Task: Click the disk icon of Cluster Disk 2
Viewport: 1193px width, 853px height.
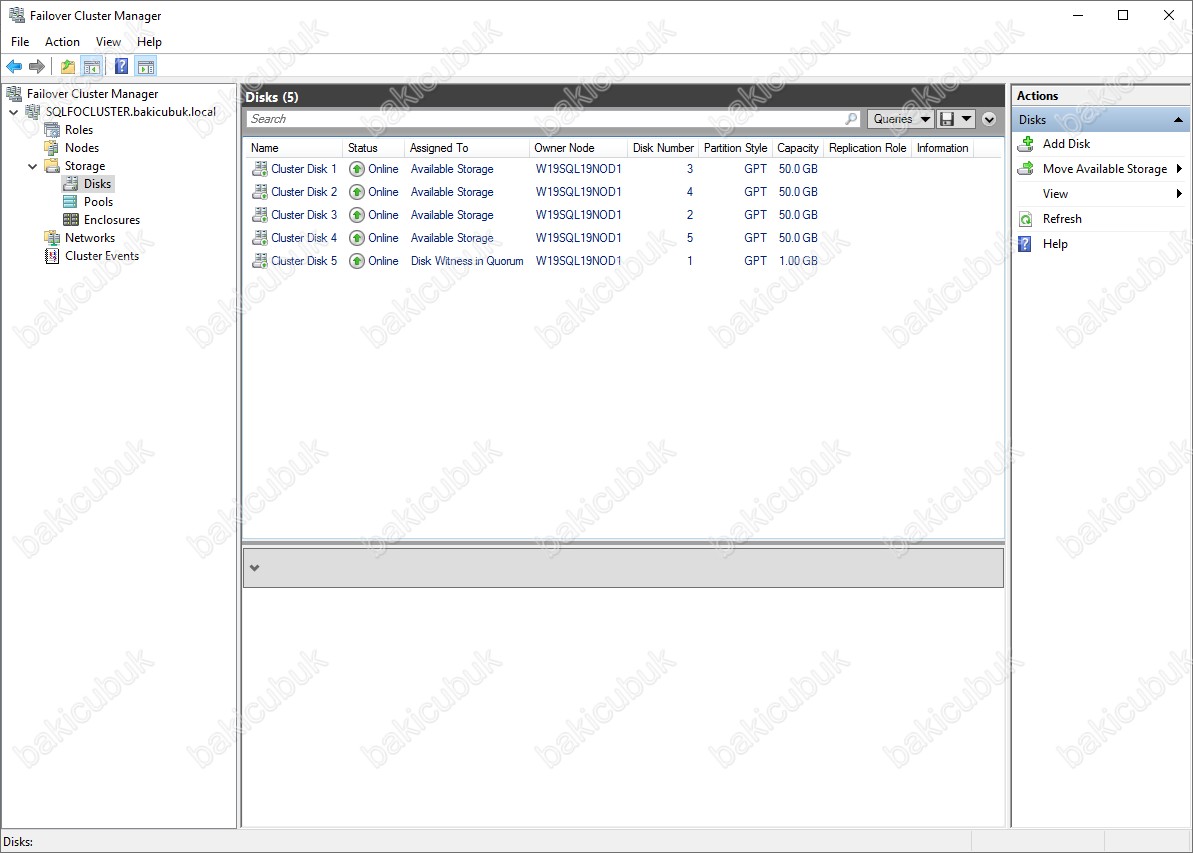Action: coord(259,192)
